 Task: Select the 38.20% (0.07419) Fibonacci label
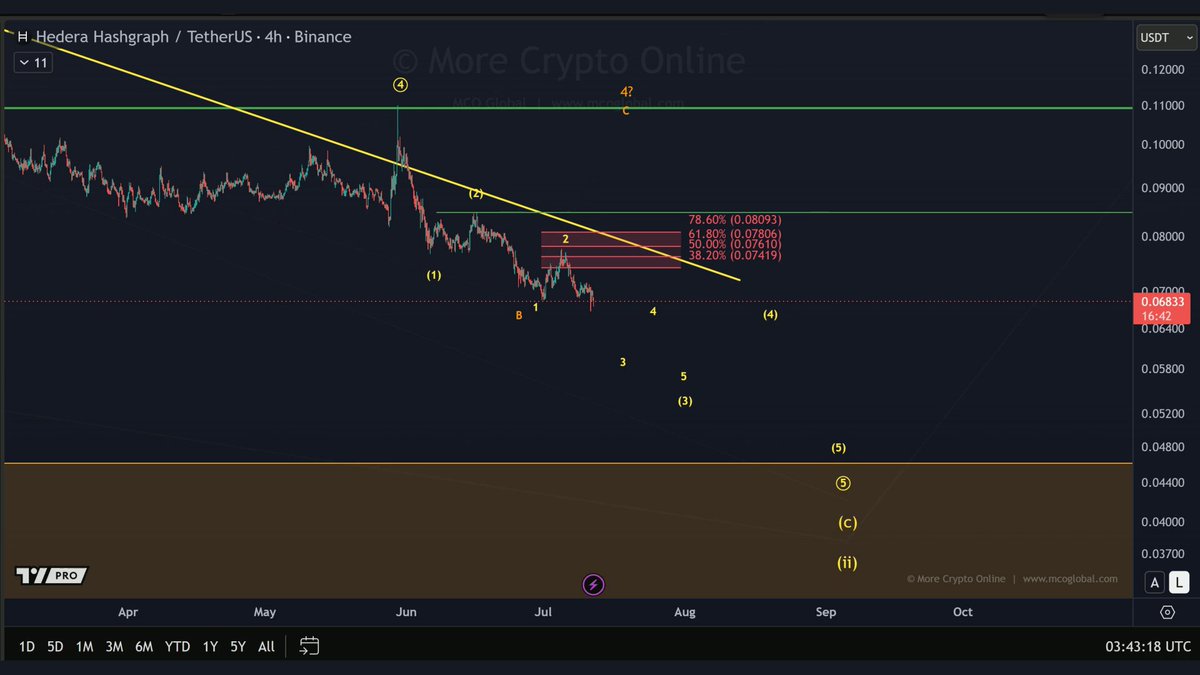(x=735, y=256)
